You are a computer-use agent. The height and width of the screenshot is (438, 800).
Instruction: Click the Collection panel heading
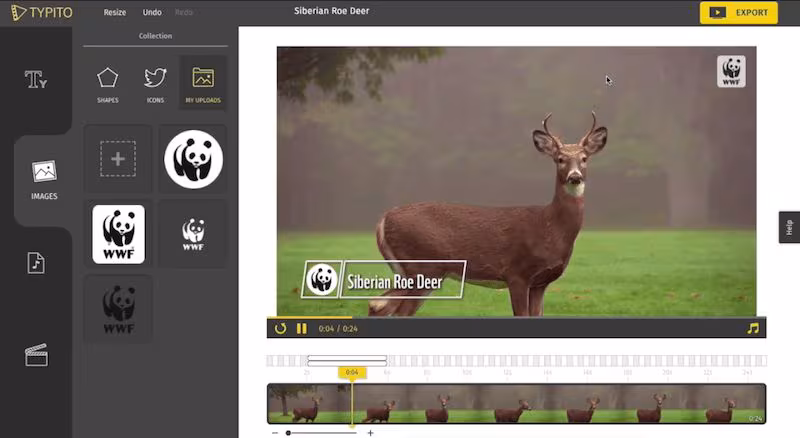(x=155, y=36)
